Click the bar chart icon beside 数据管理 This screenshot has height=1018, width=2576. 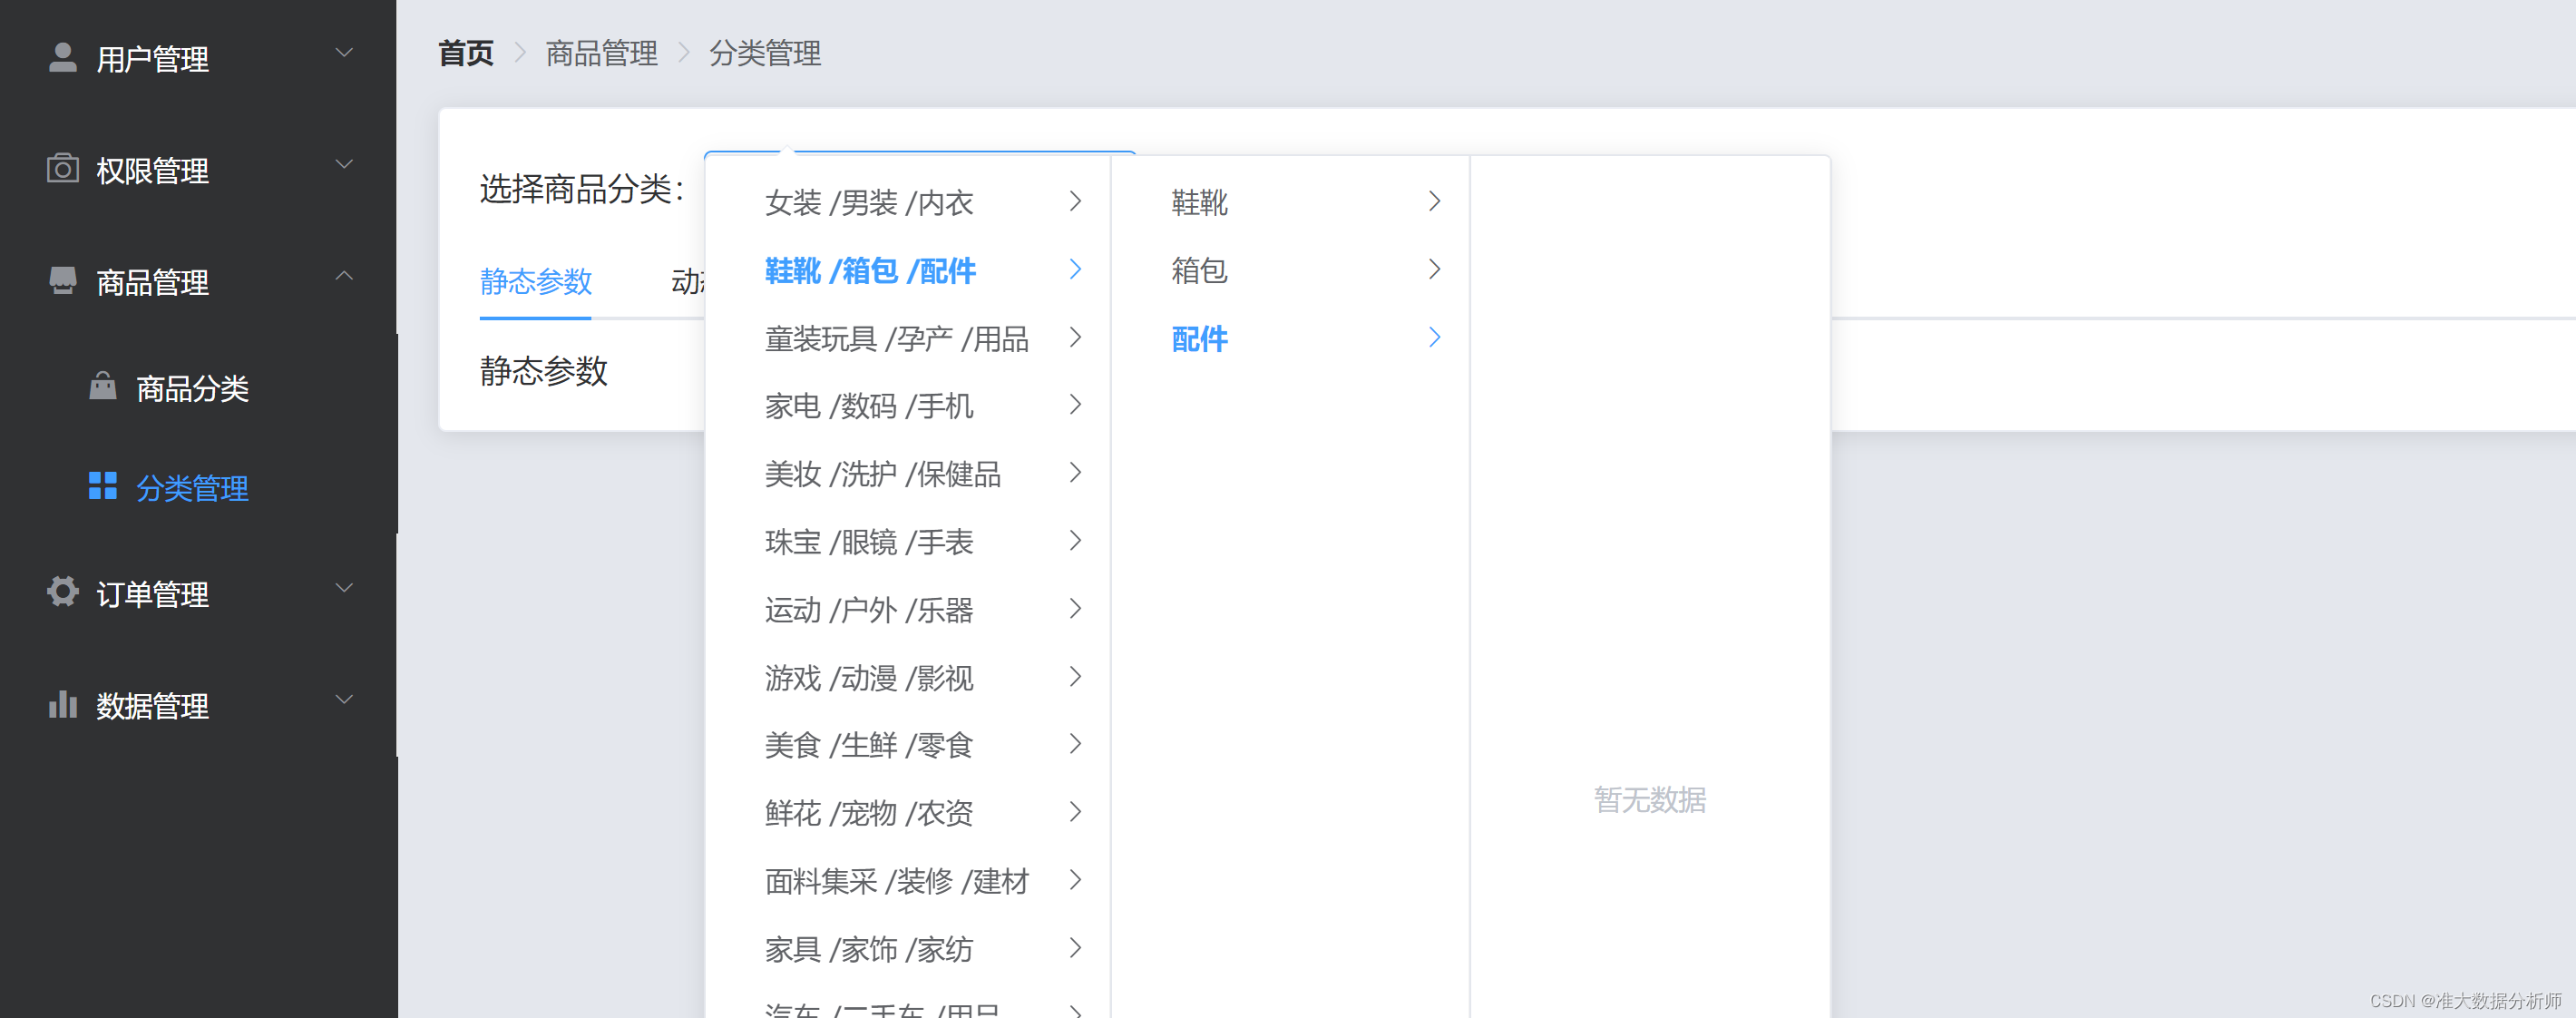click(62, 704)
